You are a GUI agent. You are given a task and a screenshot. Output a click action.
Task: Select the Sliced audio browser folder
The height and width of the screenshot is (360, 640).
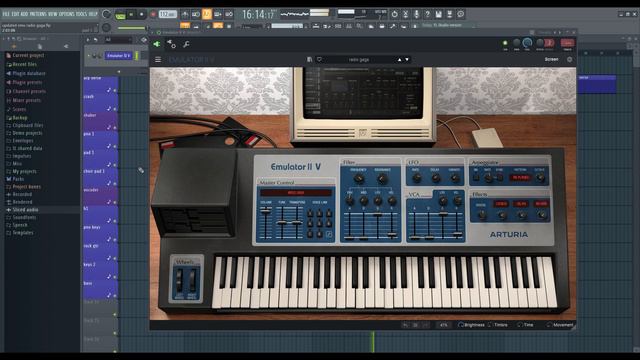[x=25, y=209]
